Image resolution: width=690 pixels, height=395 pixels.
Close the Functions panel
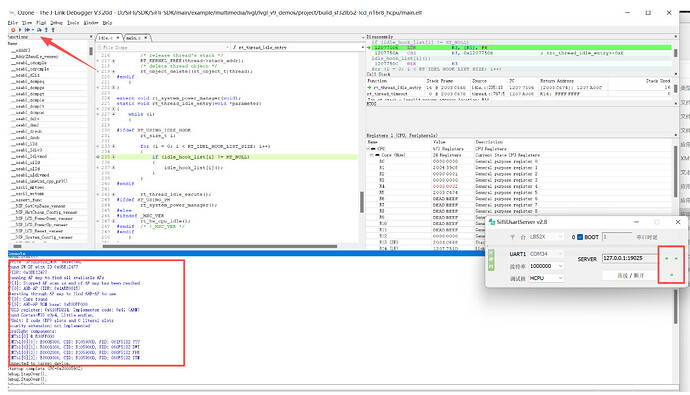pyautogui.click(x=91, y=37)
